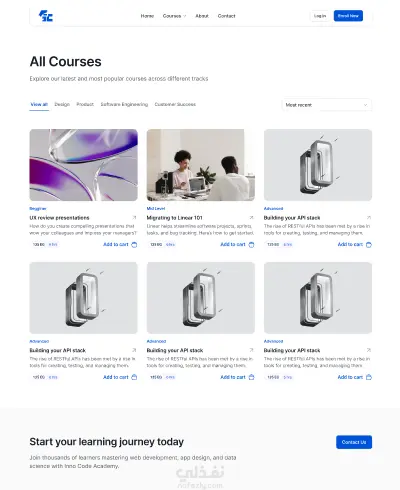Open the purple glass course thumbnail
Screen dimensions: 400x490
point(84,165)
